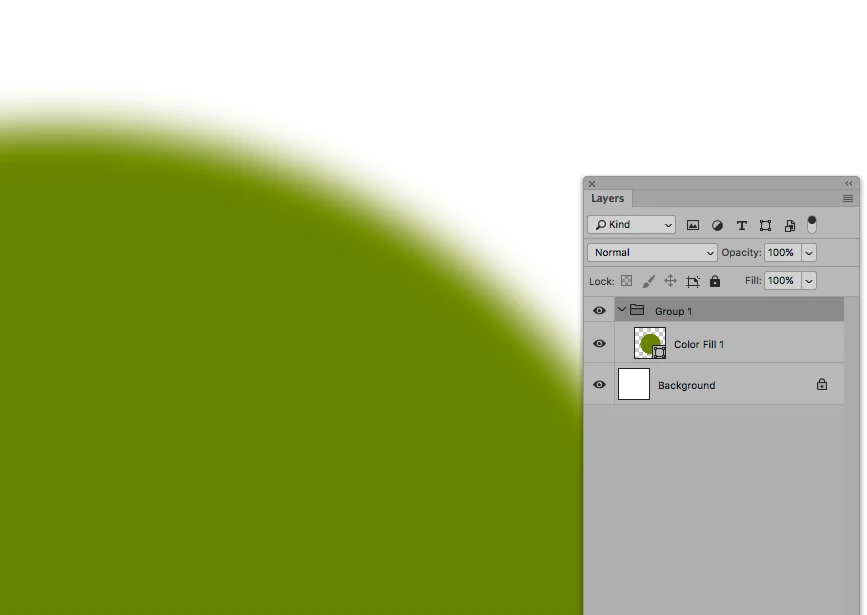Filter layers by pixel layers icon
Viewport: 867px width, 615px height.
click(692, 225)
